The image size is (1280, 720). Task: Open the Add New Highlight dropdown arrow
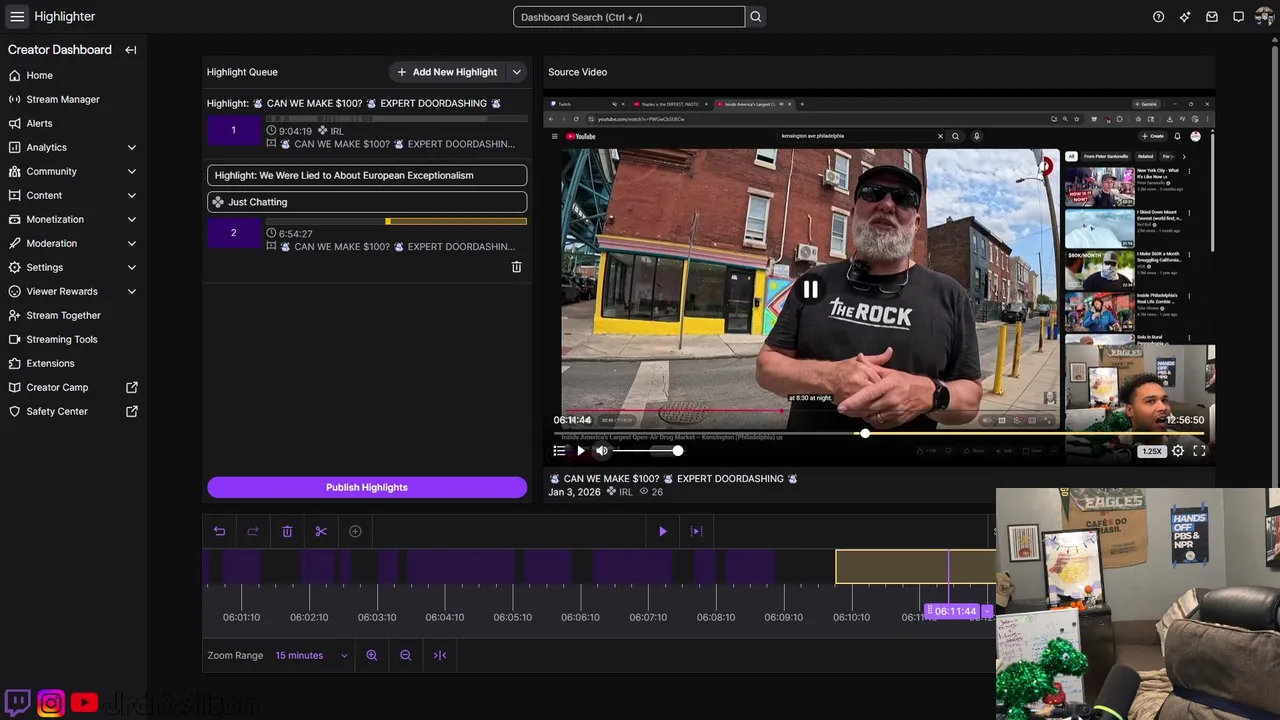[517, 72]
